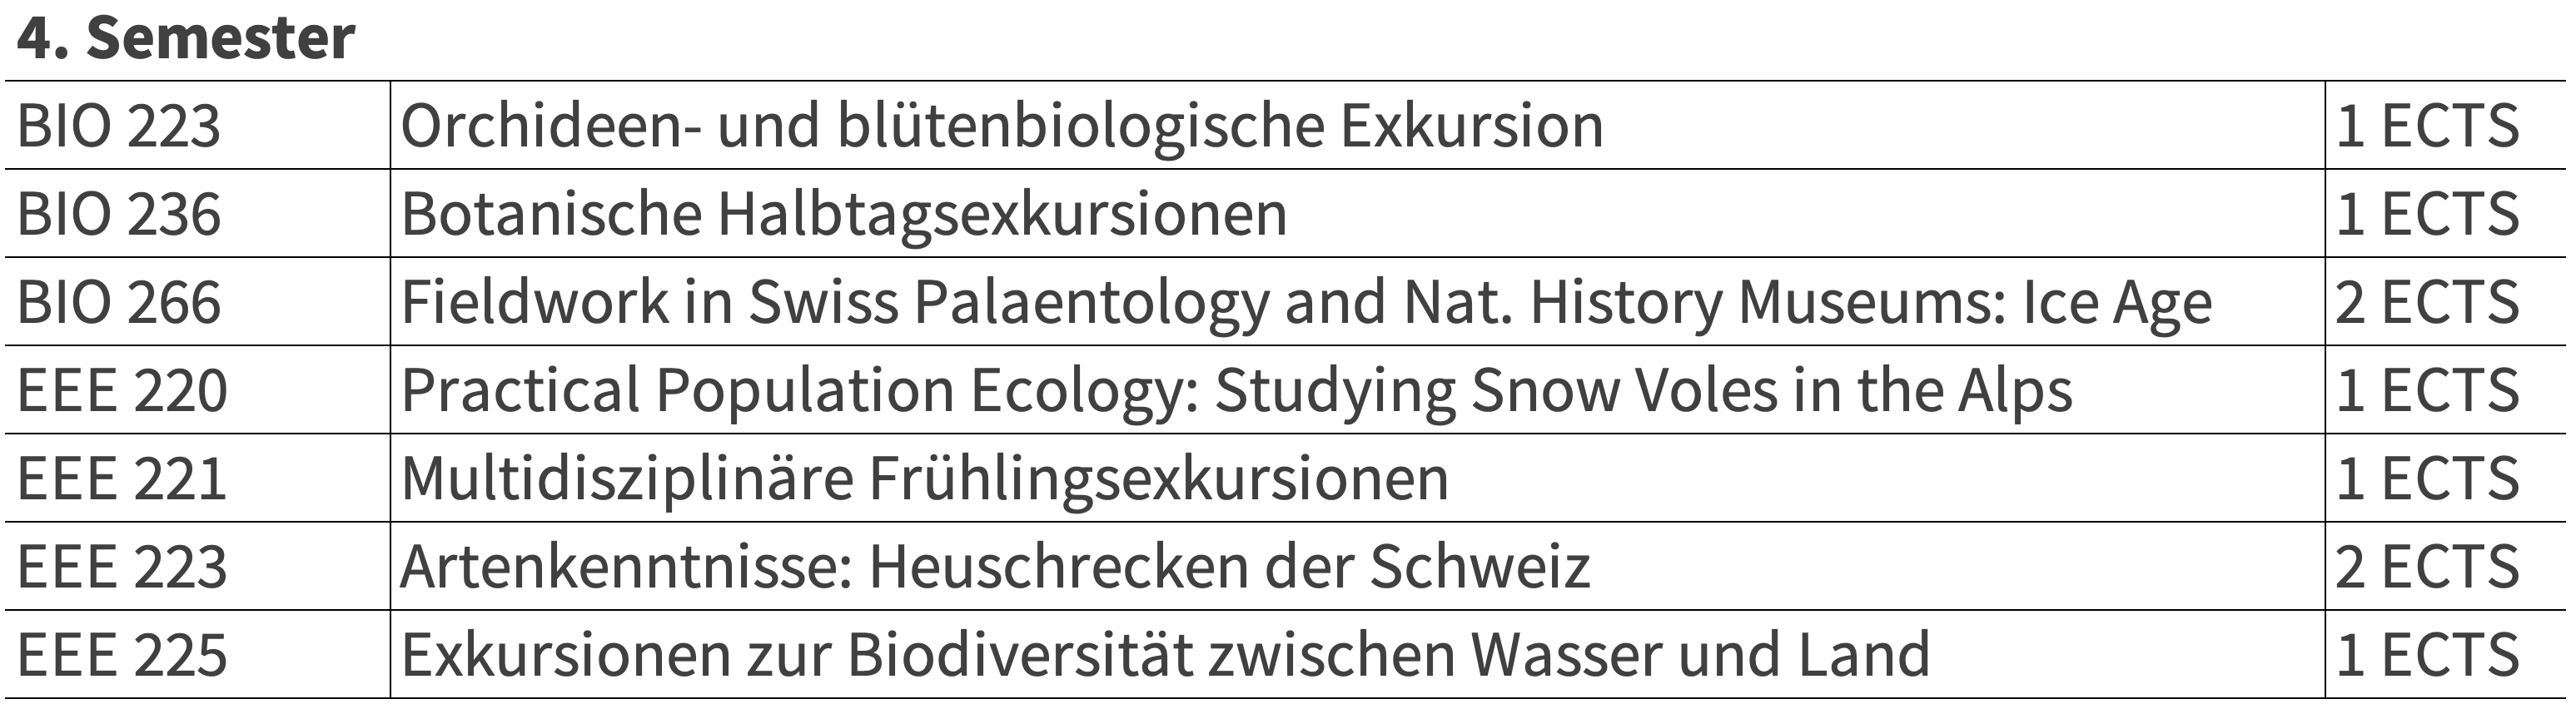Image resolution: width=2576 pixels, height=709 pixels.
Task: Open Exkursionen zur Biodiversität zwischen Wasser und Land
Action: 1165,655
